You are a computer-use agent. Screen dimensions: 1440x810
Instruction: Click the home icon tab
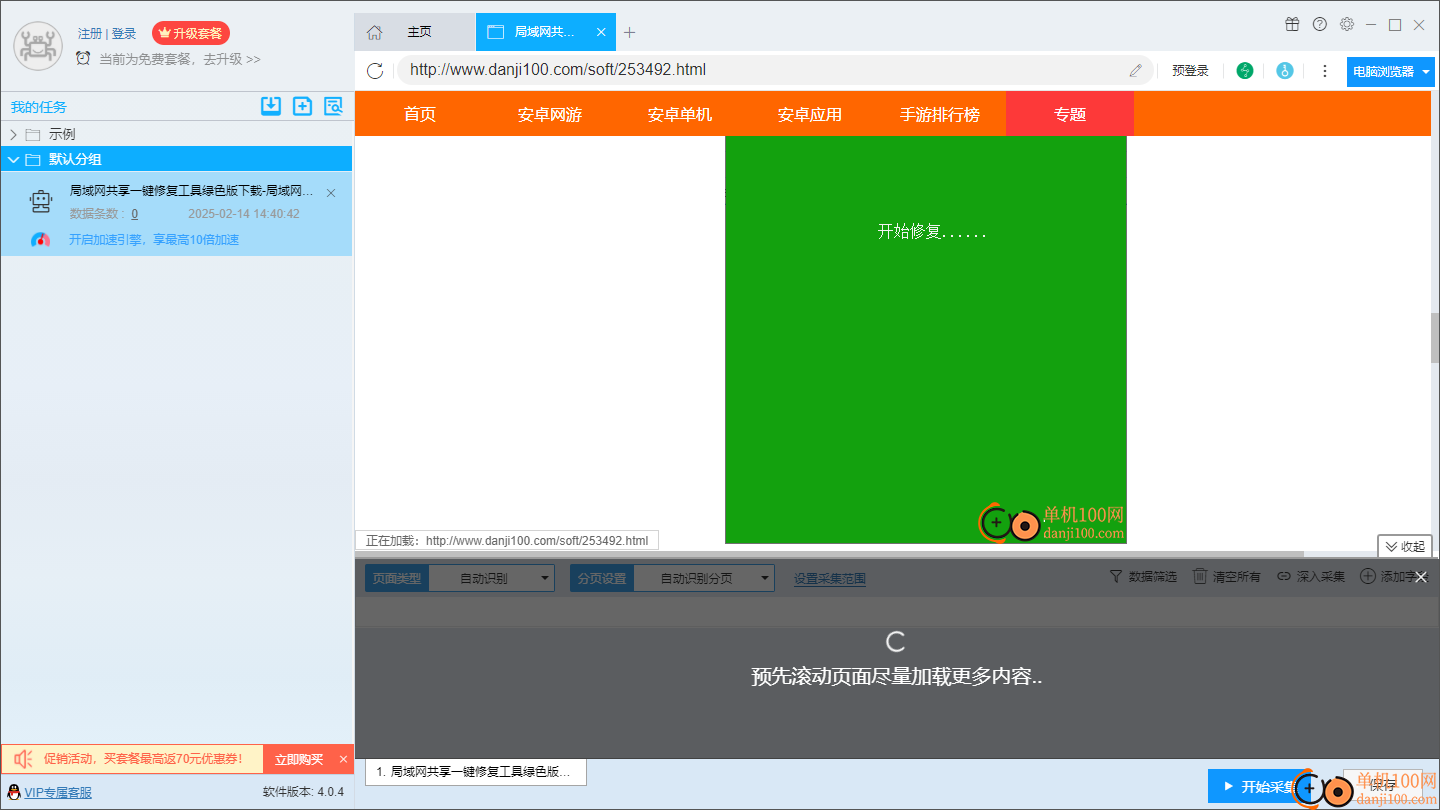coord(374,32)
